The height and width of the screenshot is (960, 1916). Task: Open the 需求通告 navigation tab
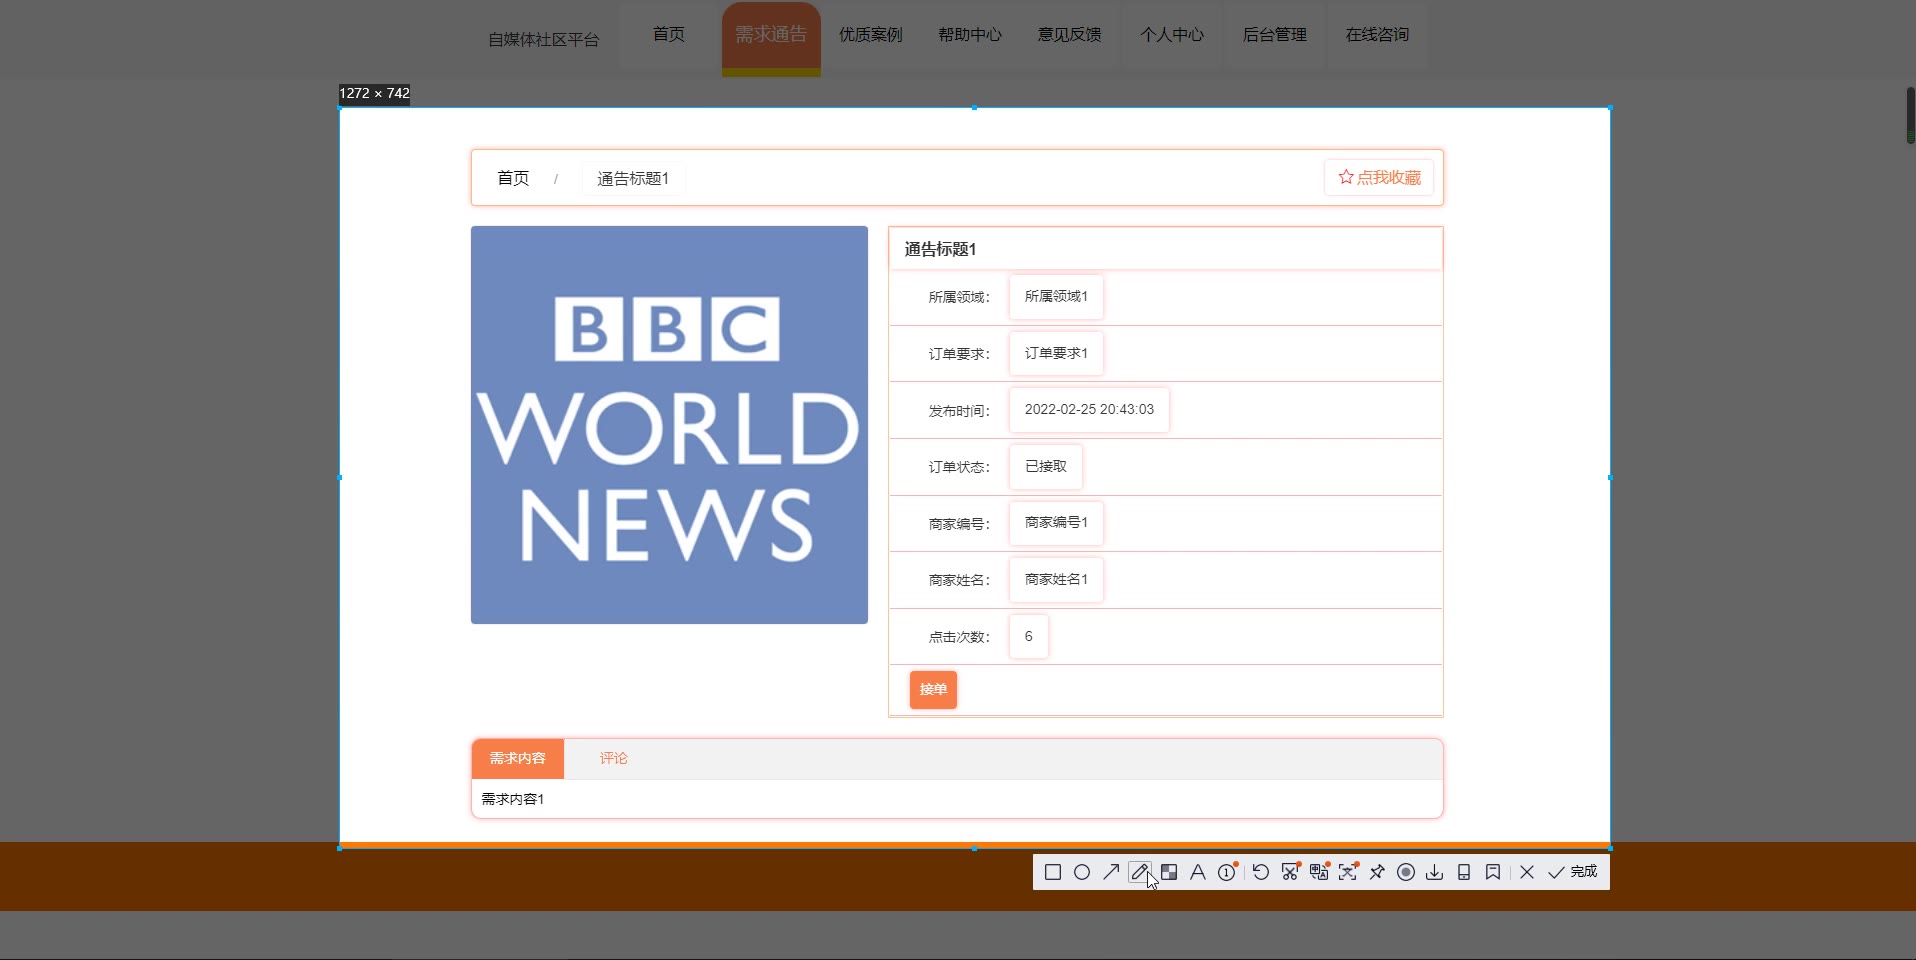point(771,36)
